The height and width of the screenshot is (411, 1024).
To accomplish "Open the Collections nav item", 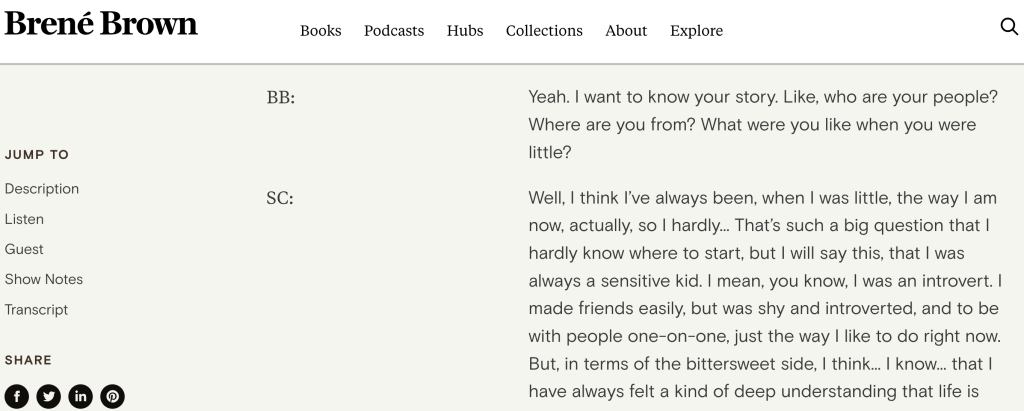I will point(544,31).
